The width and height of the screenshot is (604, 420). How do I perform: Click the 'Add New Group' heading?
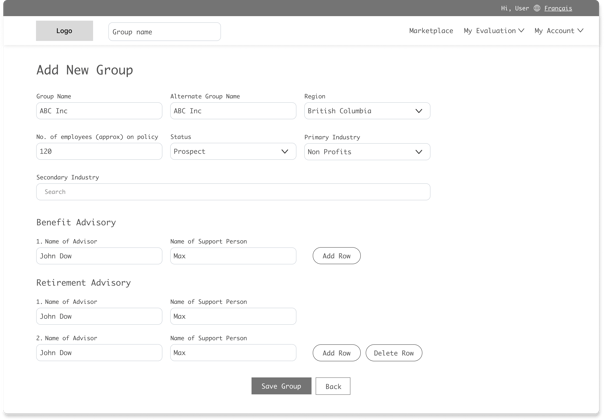85,70
